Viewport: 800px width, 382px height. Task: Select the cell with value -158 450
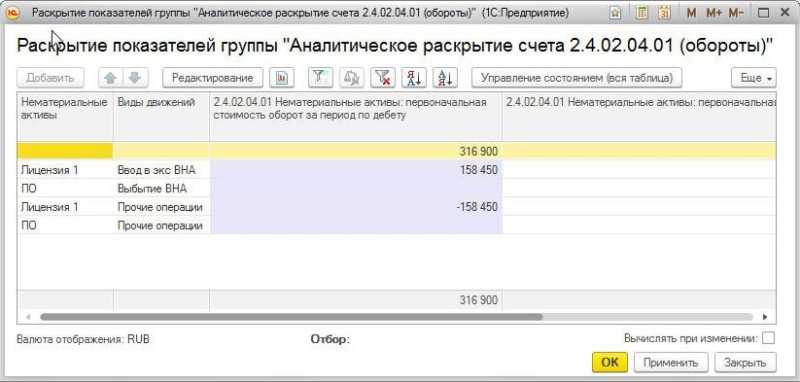[x=356, y=207]
